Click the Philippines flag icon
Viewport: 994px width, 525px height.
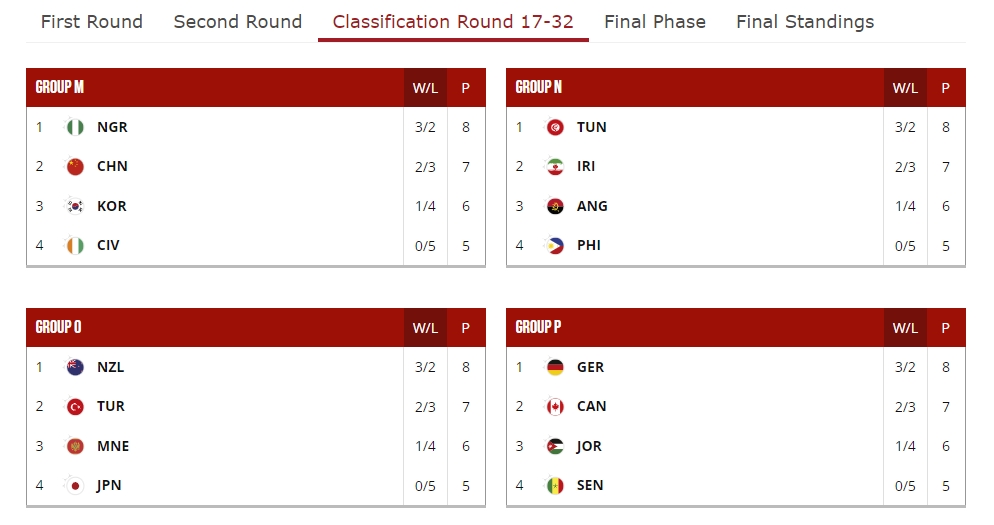click(x=555, y=246)
